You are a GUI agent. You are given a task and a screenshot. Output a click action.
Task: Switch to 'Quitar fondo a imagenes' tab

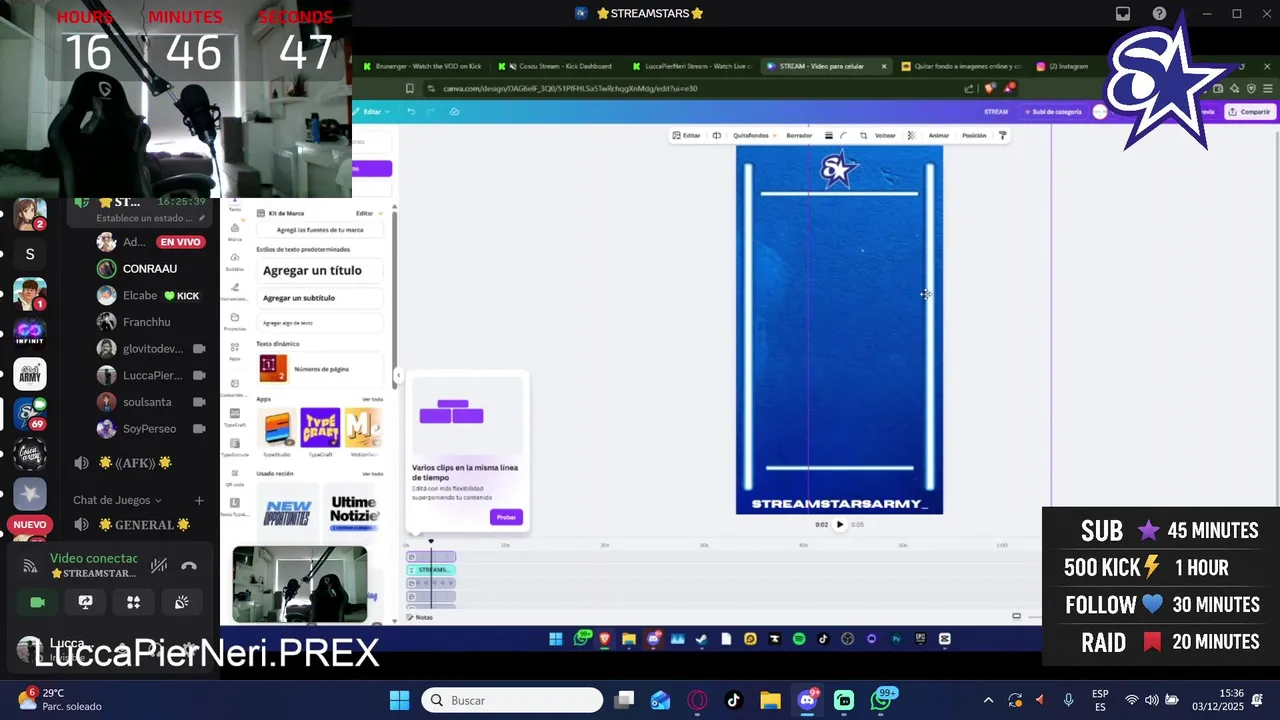coord(960,66)
